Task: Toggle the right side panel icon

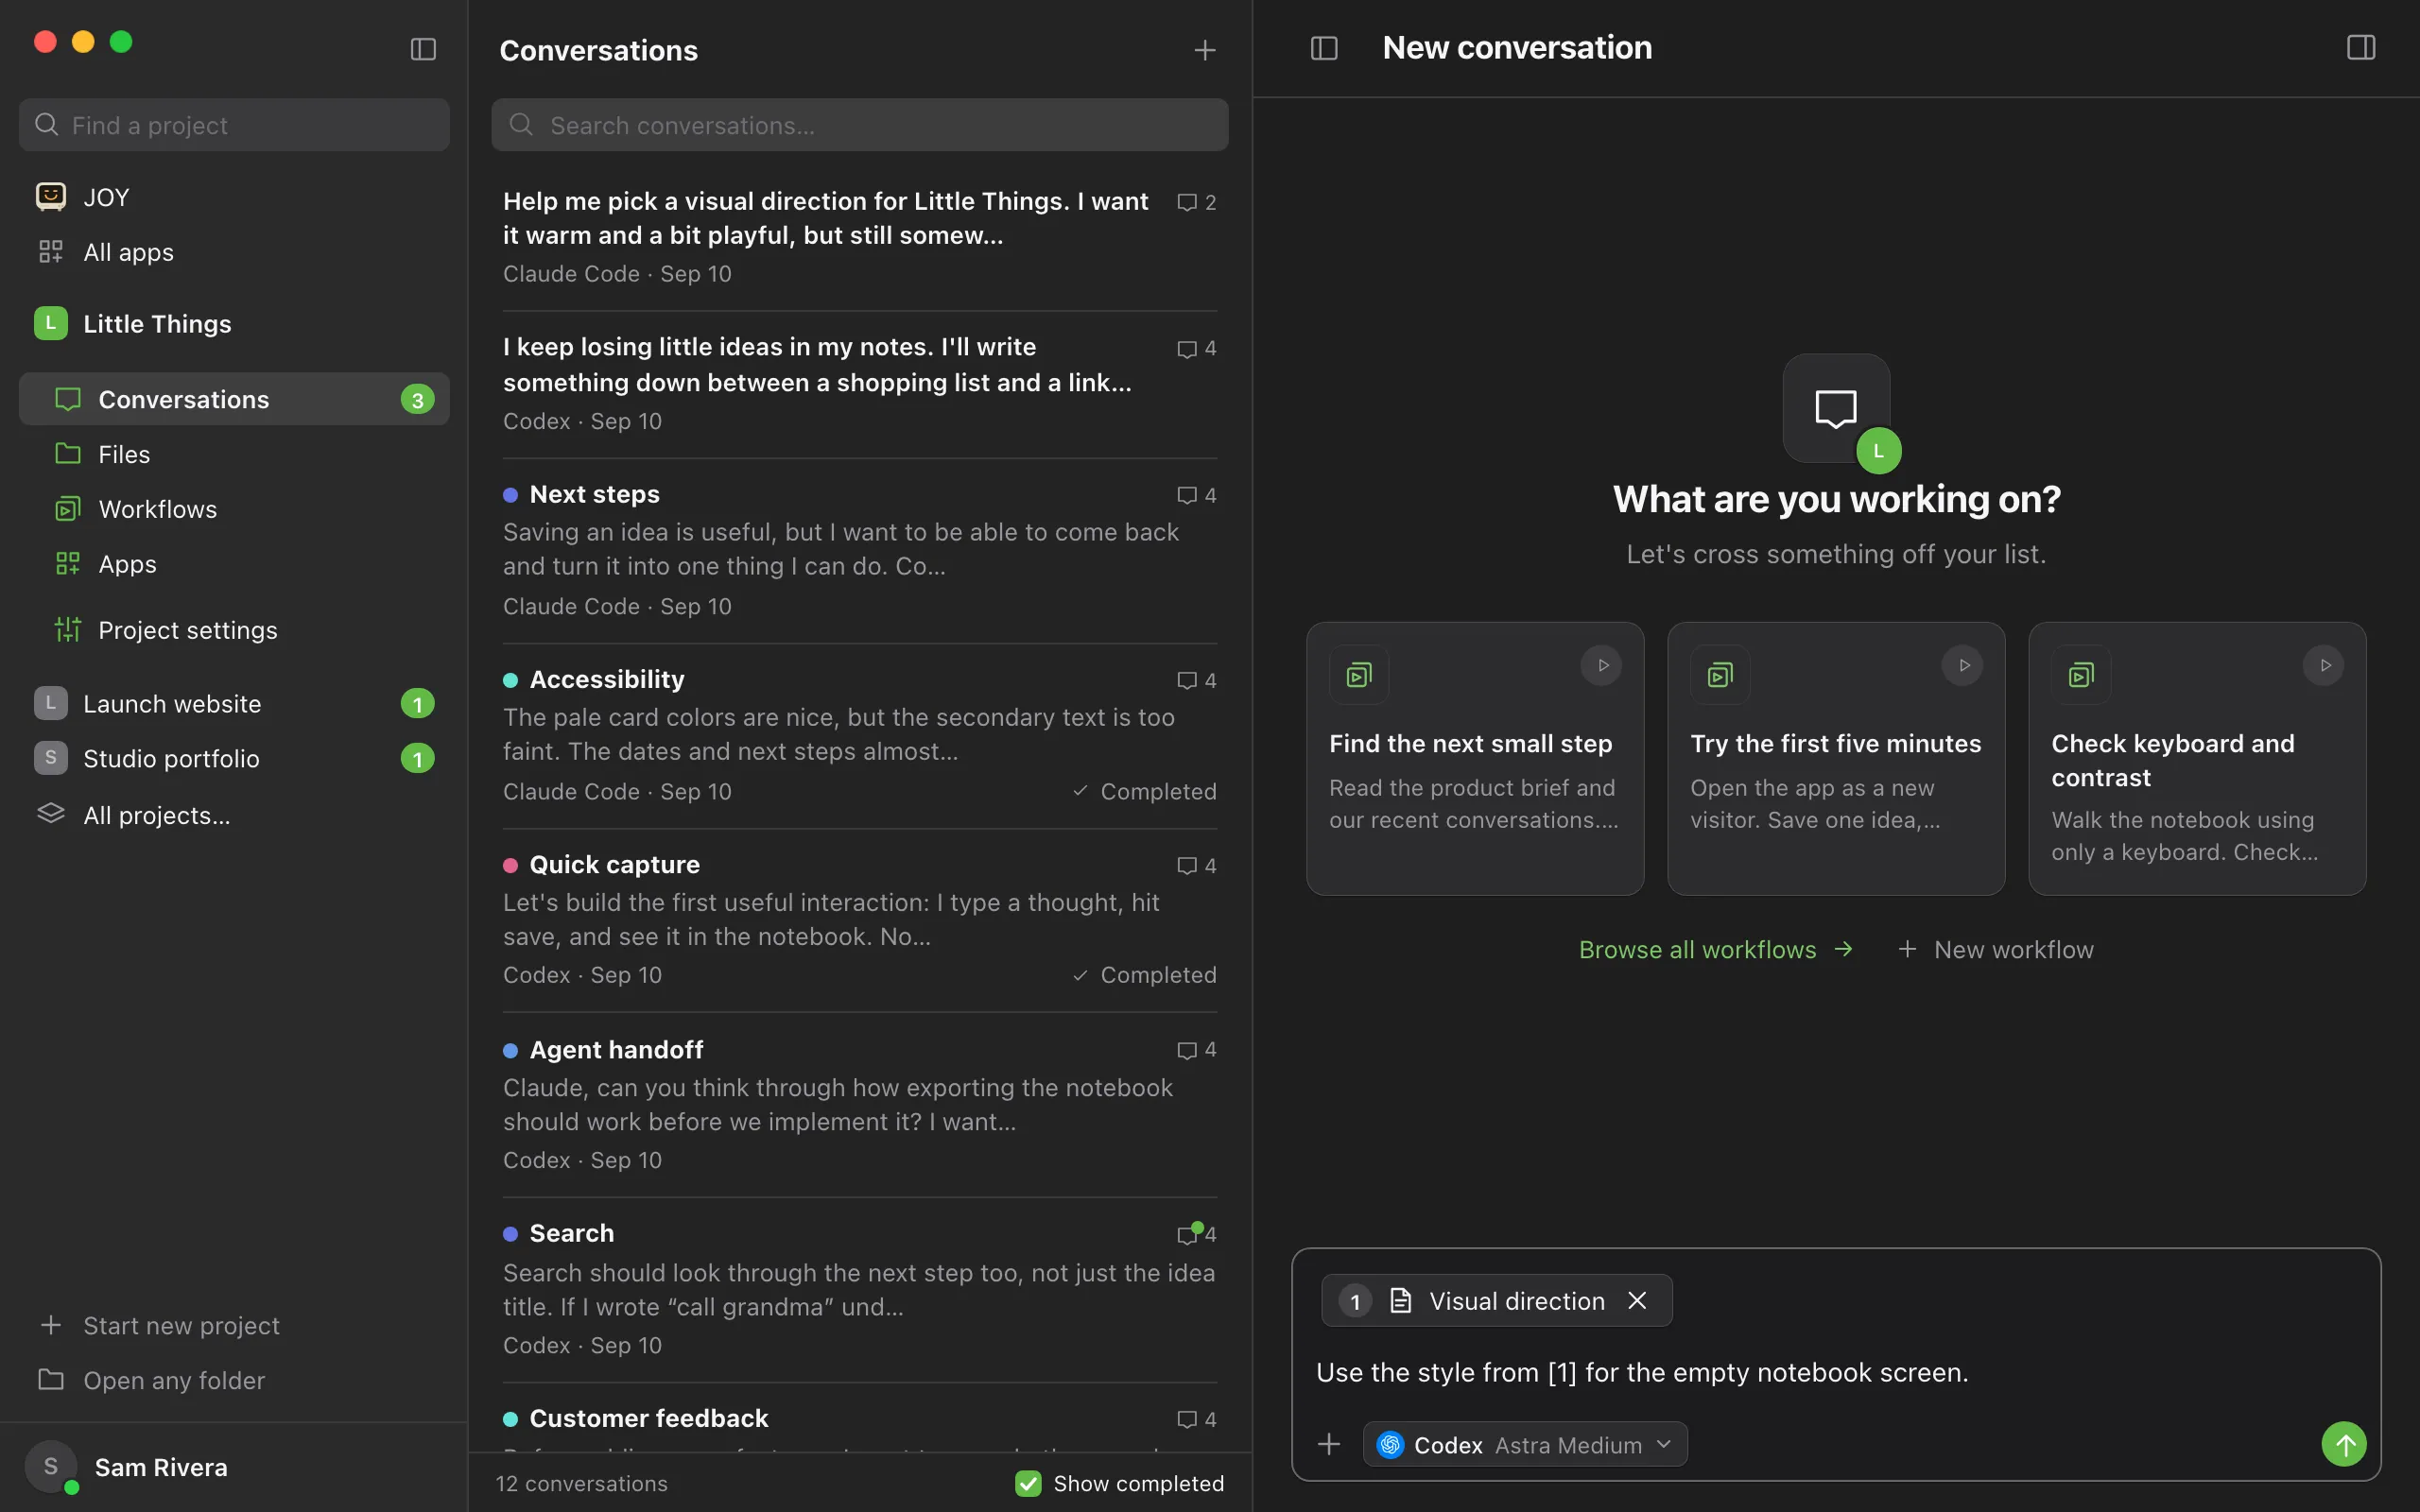Action: [x=2361, y=48]
